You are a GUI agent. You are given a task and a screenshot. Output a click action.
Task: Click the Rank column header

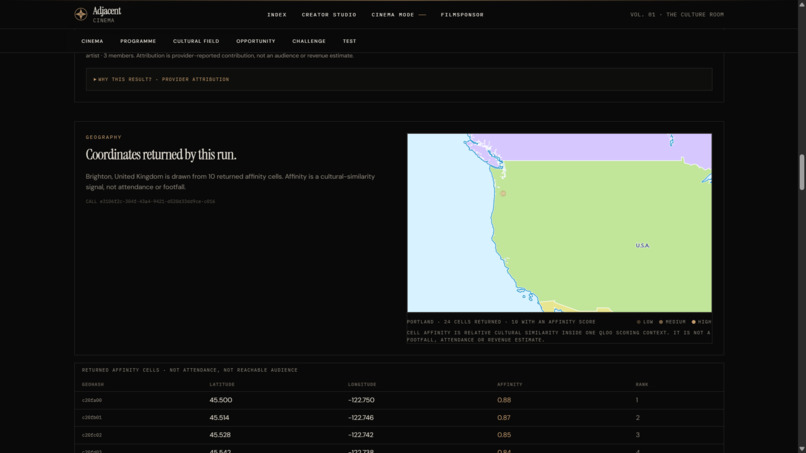point(642,385)
